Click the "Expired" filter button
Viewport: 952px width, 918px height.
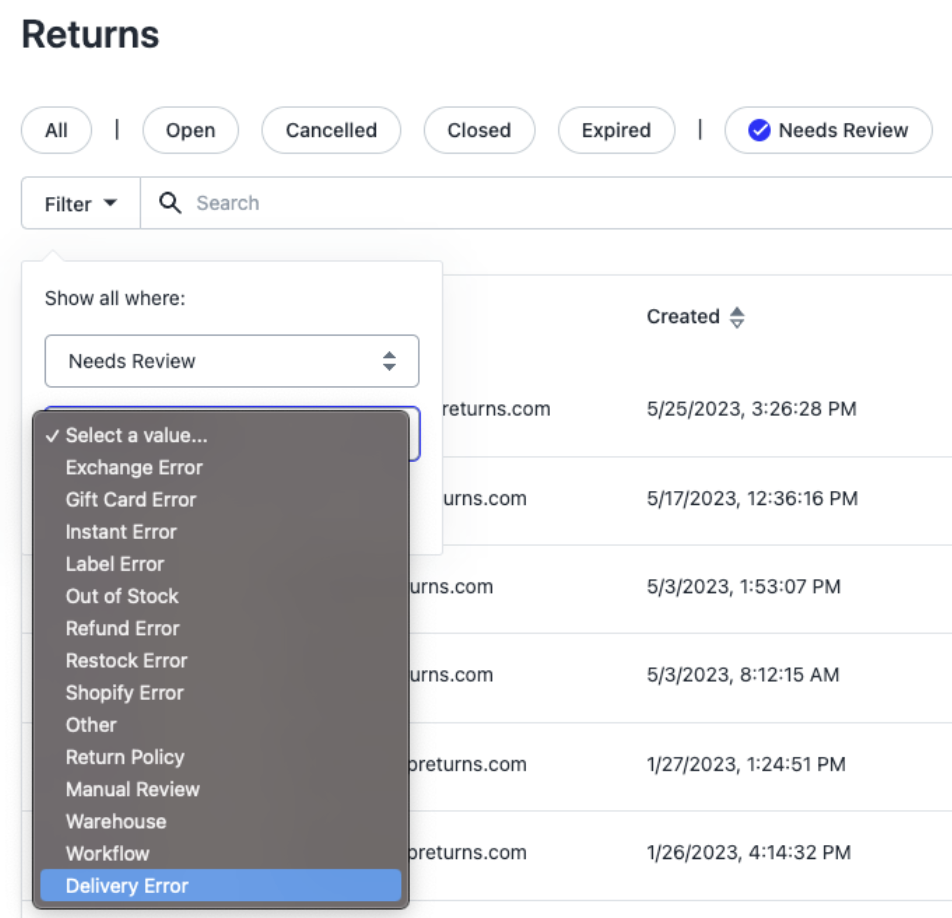tap(616, 130)
